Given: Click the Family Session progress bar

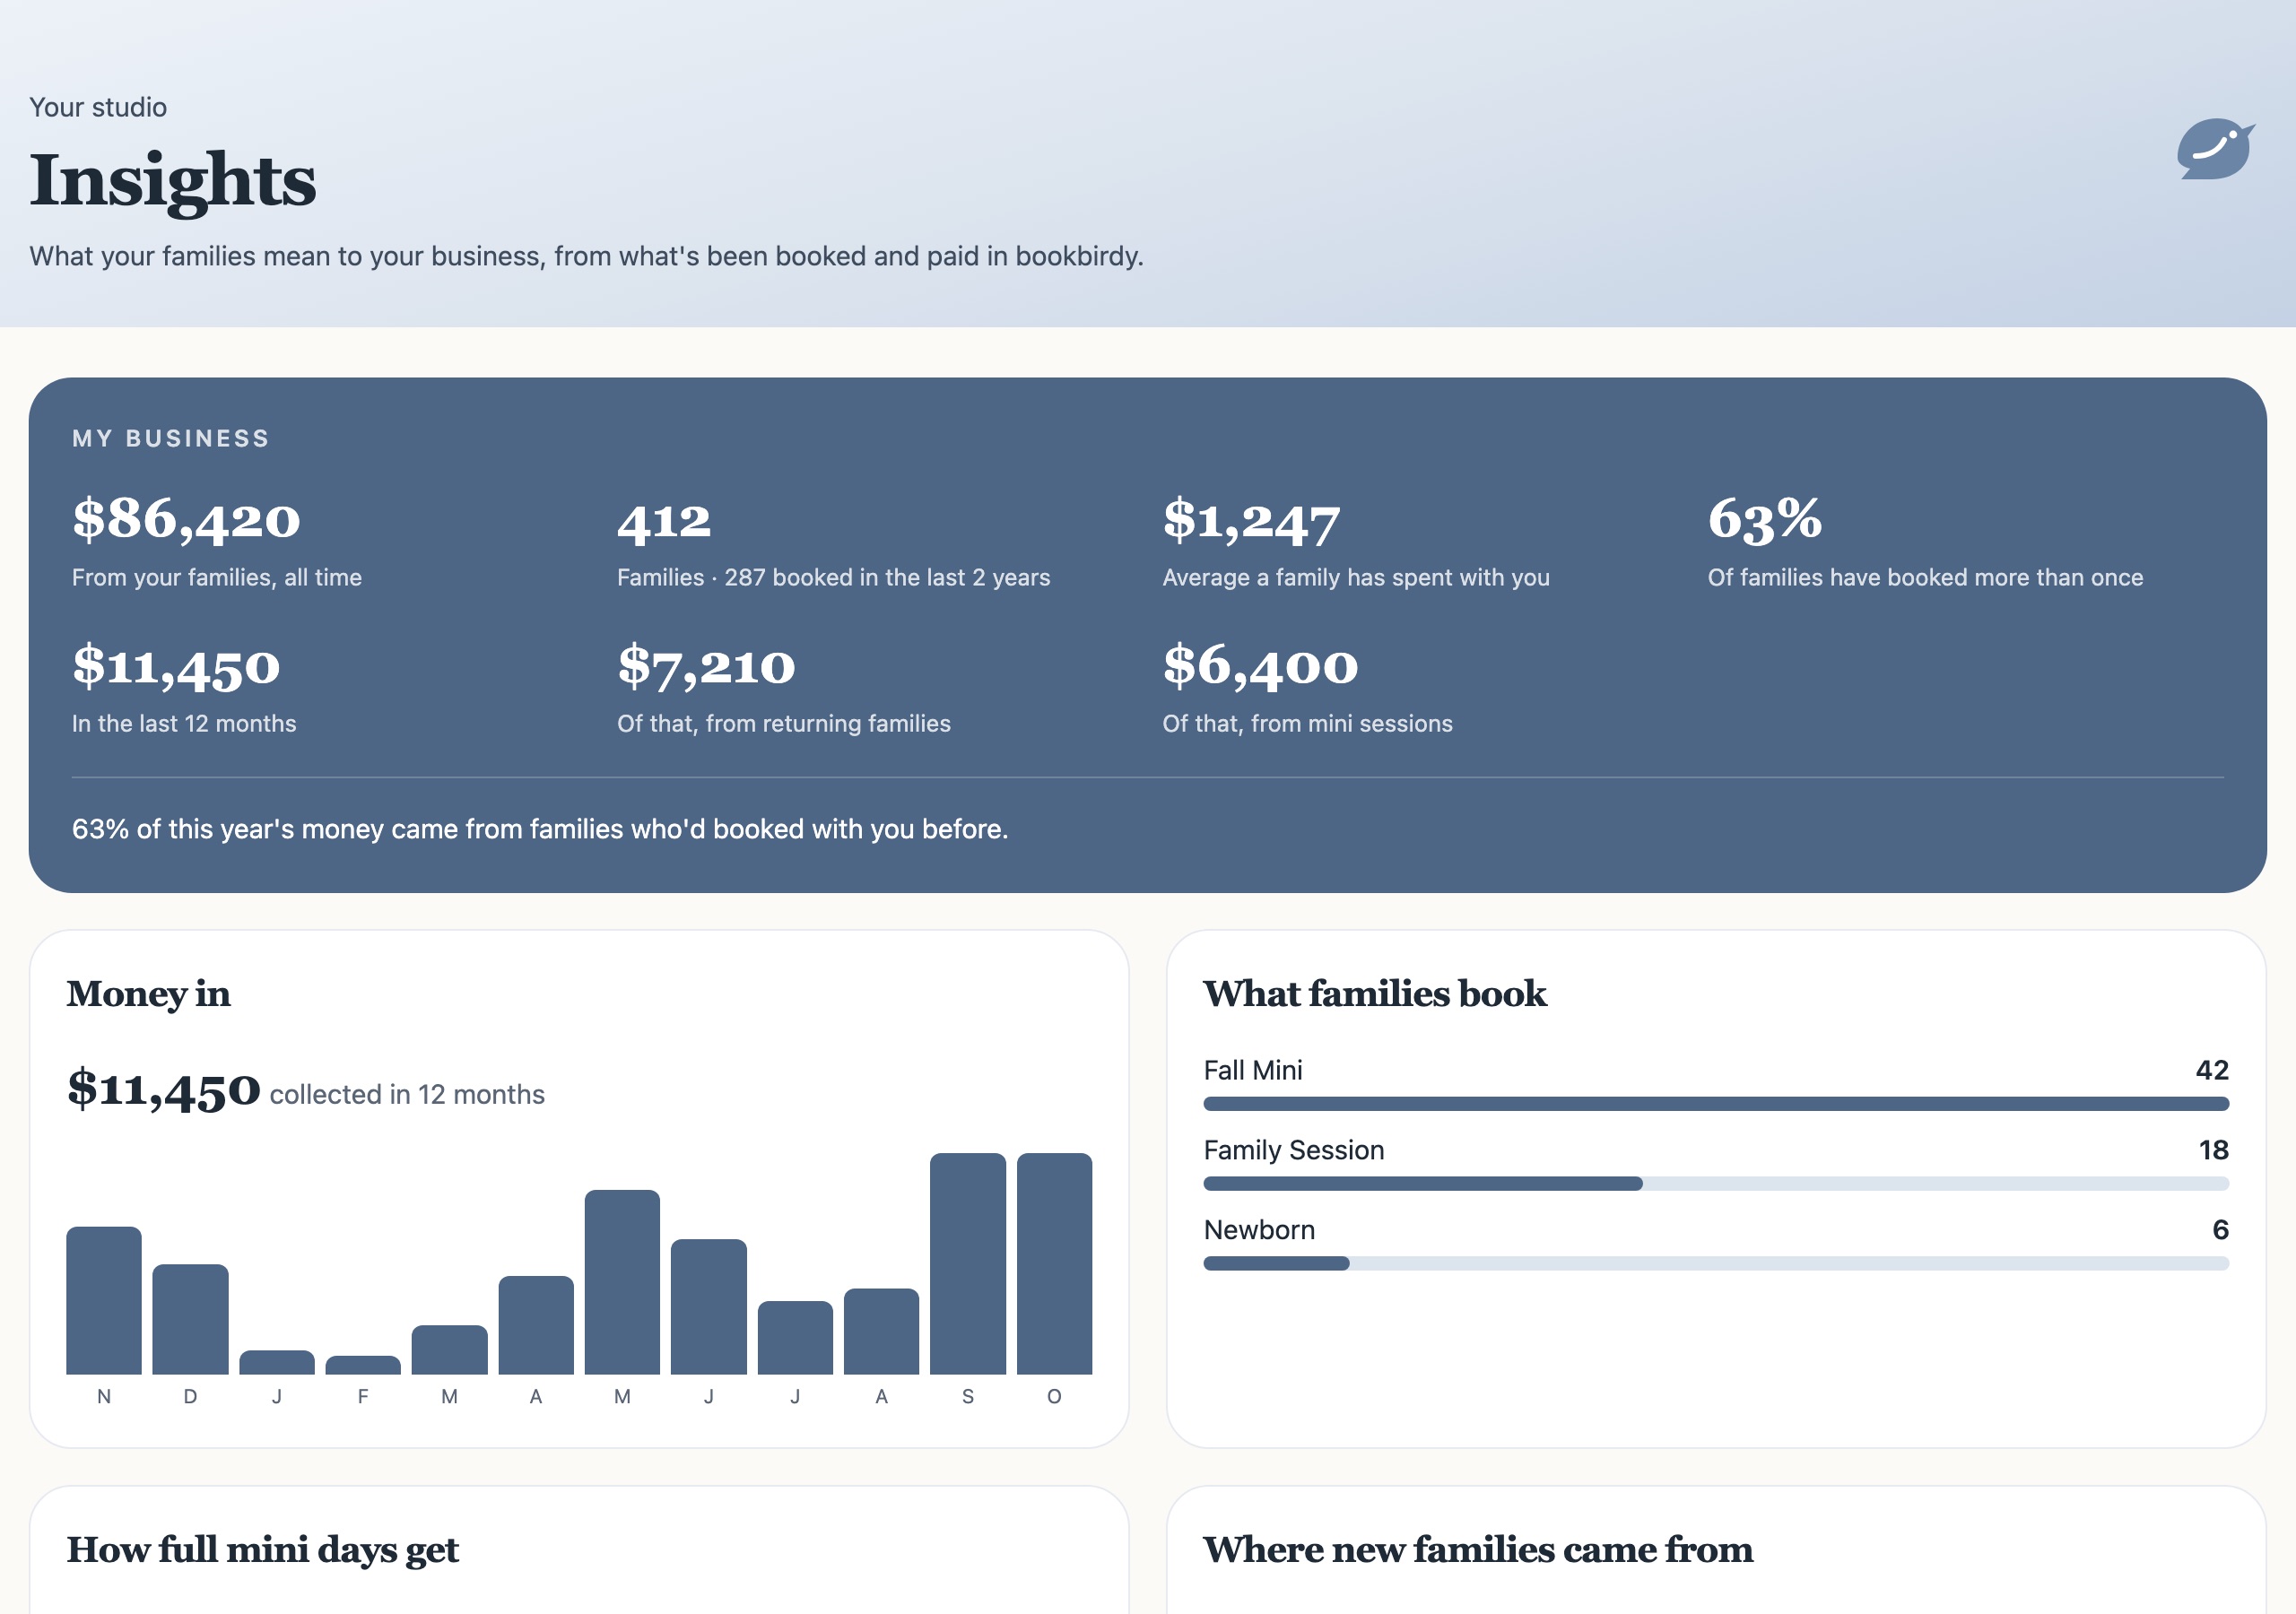Looking at the screenshot, I should (1716, 1184).
